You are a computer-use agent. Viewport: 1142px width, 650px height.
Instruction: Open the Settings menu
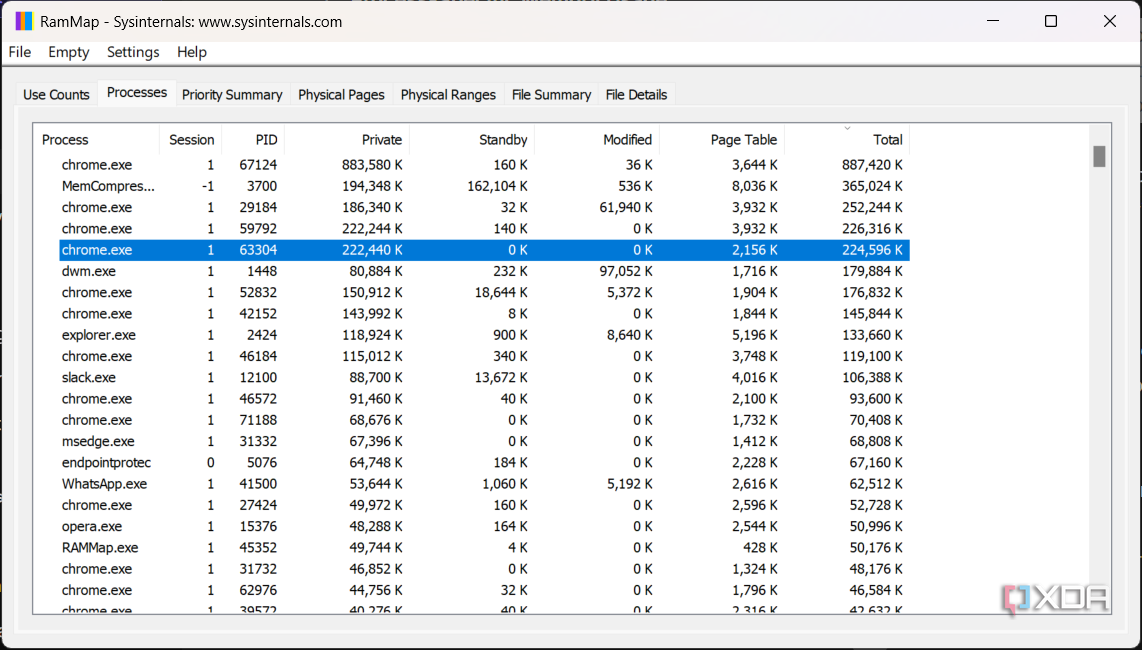133,52
